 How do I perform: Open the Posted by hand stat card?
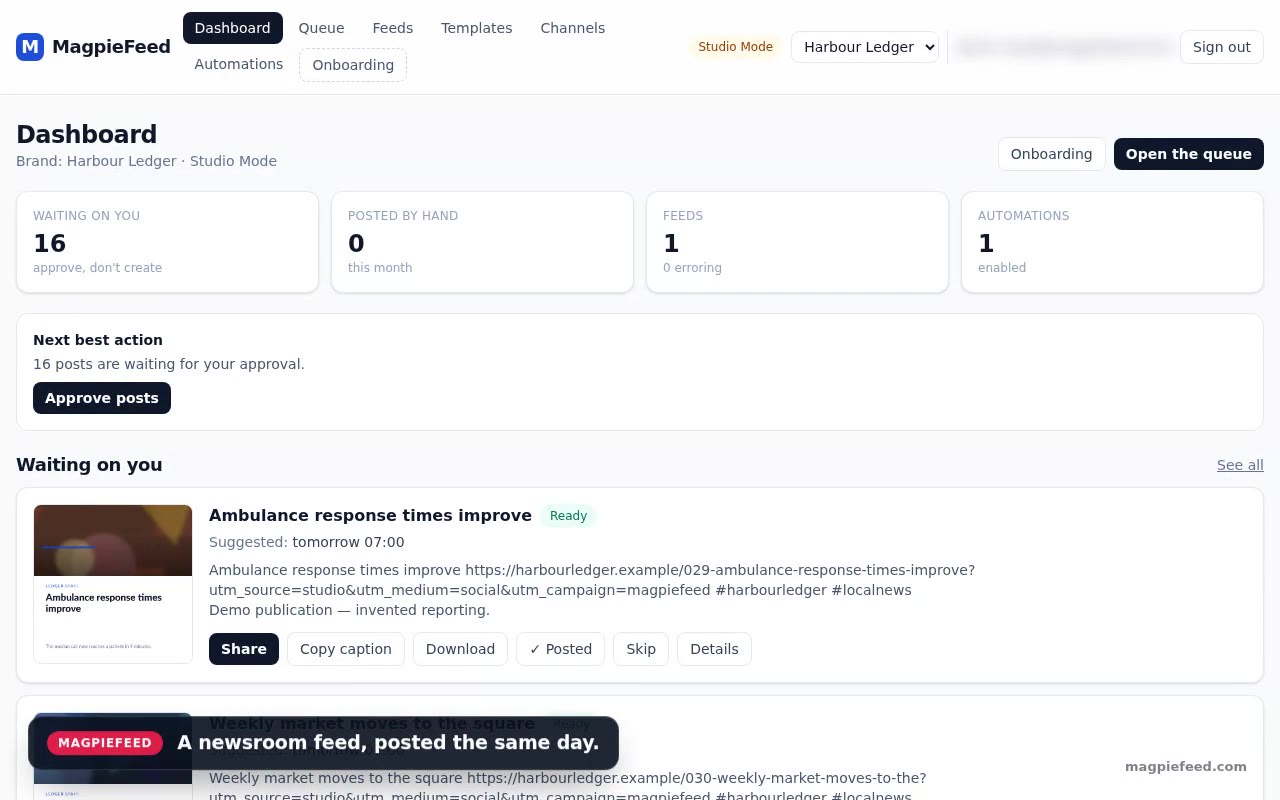(x=482, y=242)
